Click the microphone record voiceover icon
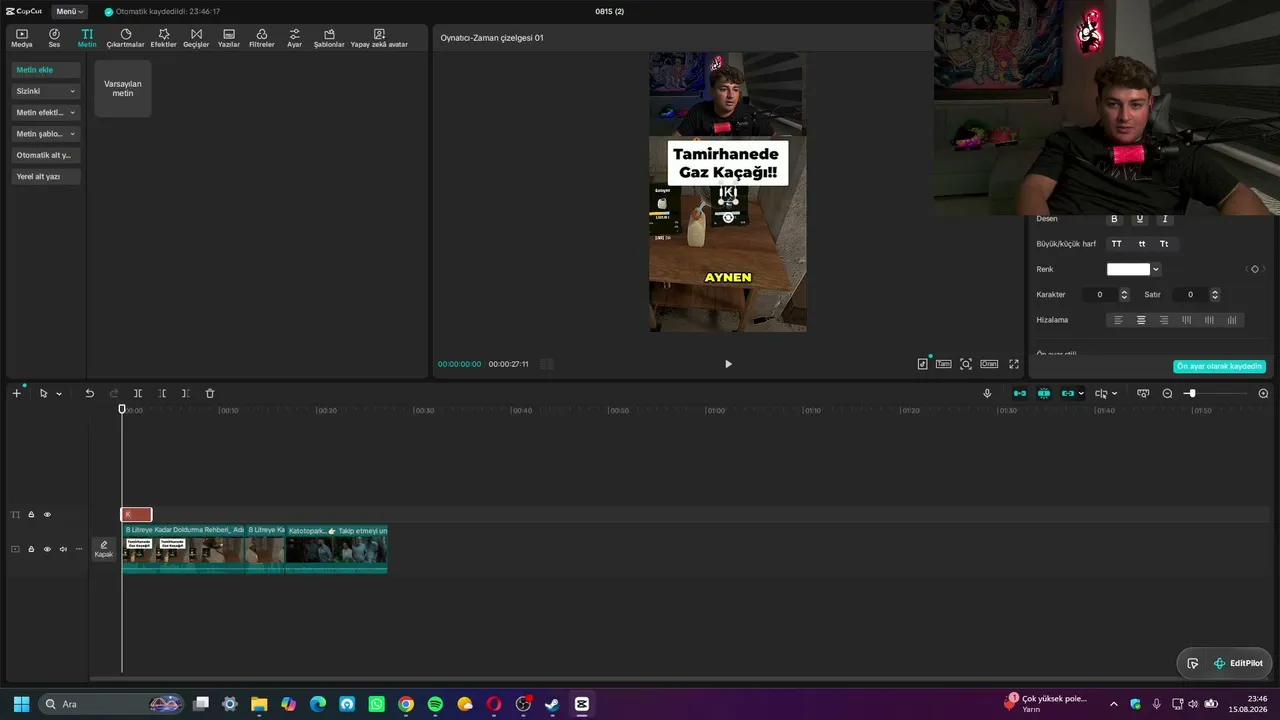 click(x=987, y=393)
